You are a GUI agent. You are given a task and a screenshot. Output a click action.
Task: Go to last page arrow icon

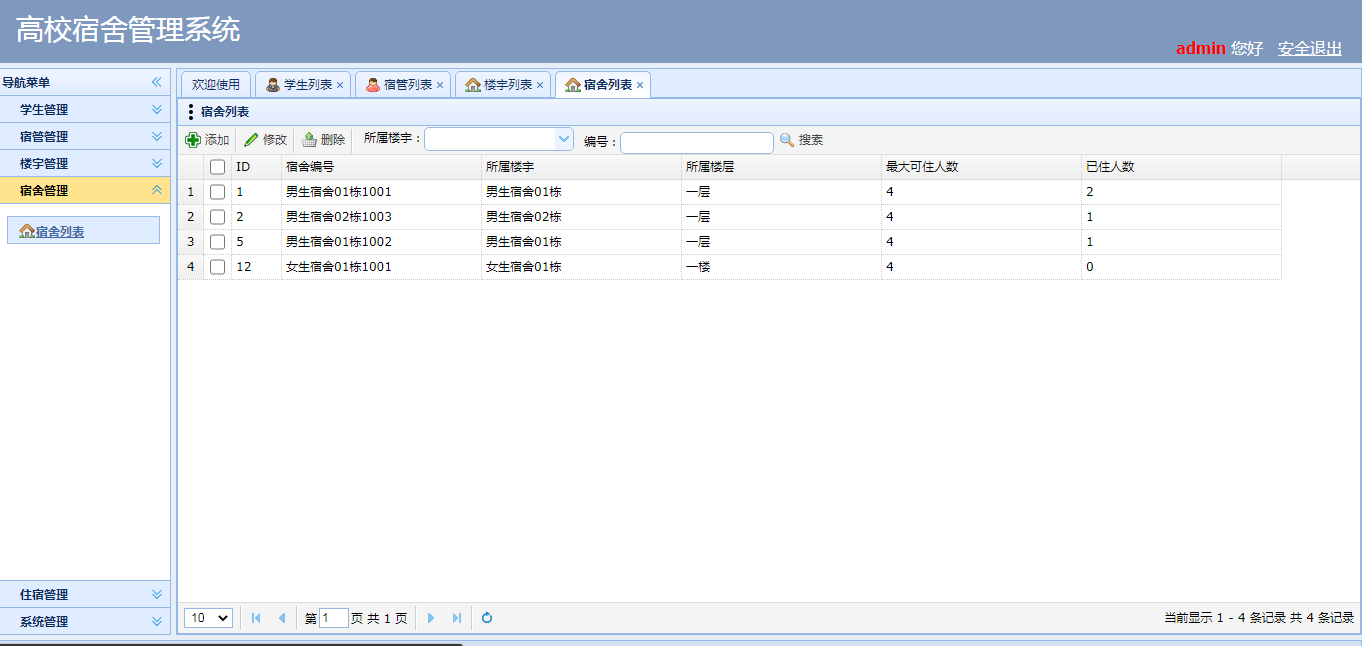[457, 618]
